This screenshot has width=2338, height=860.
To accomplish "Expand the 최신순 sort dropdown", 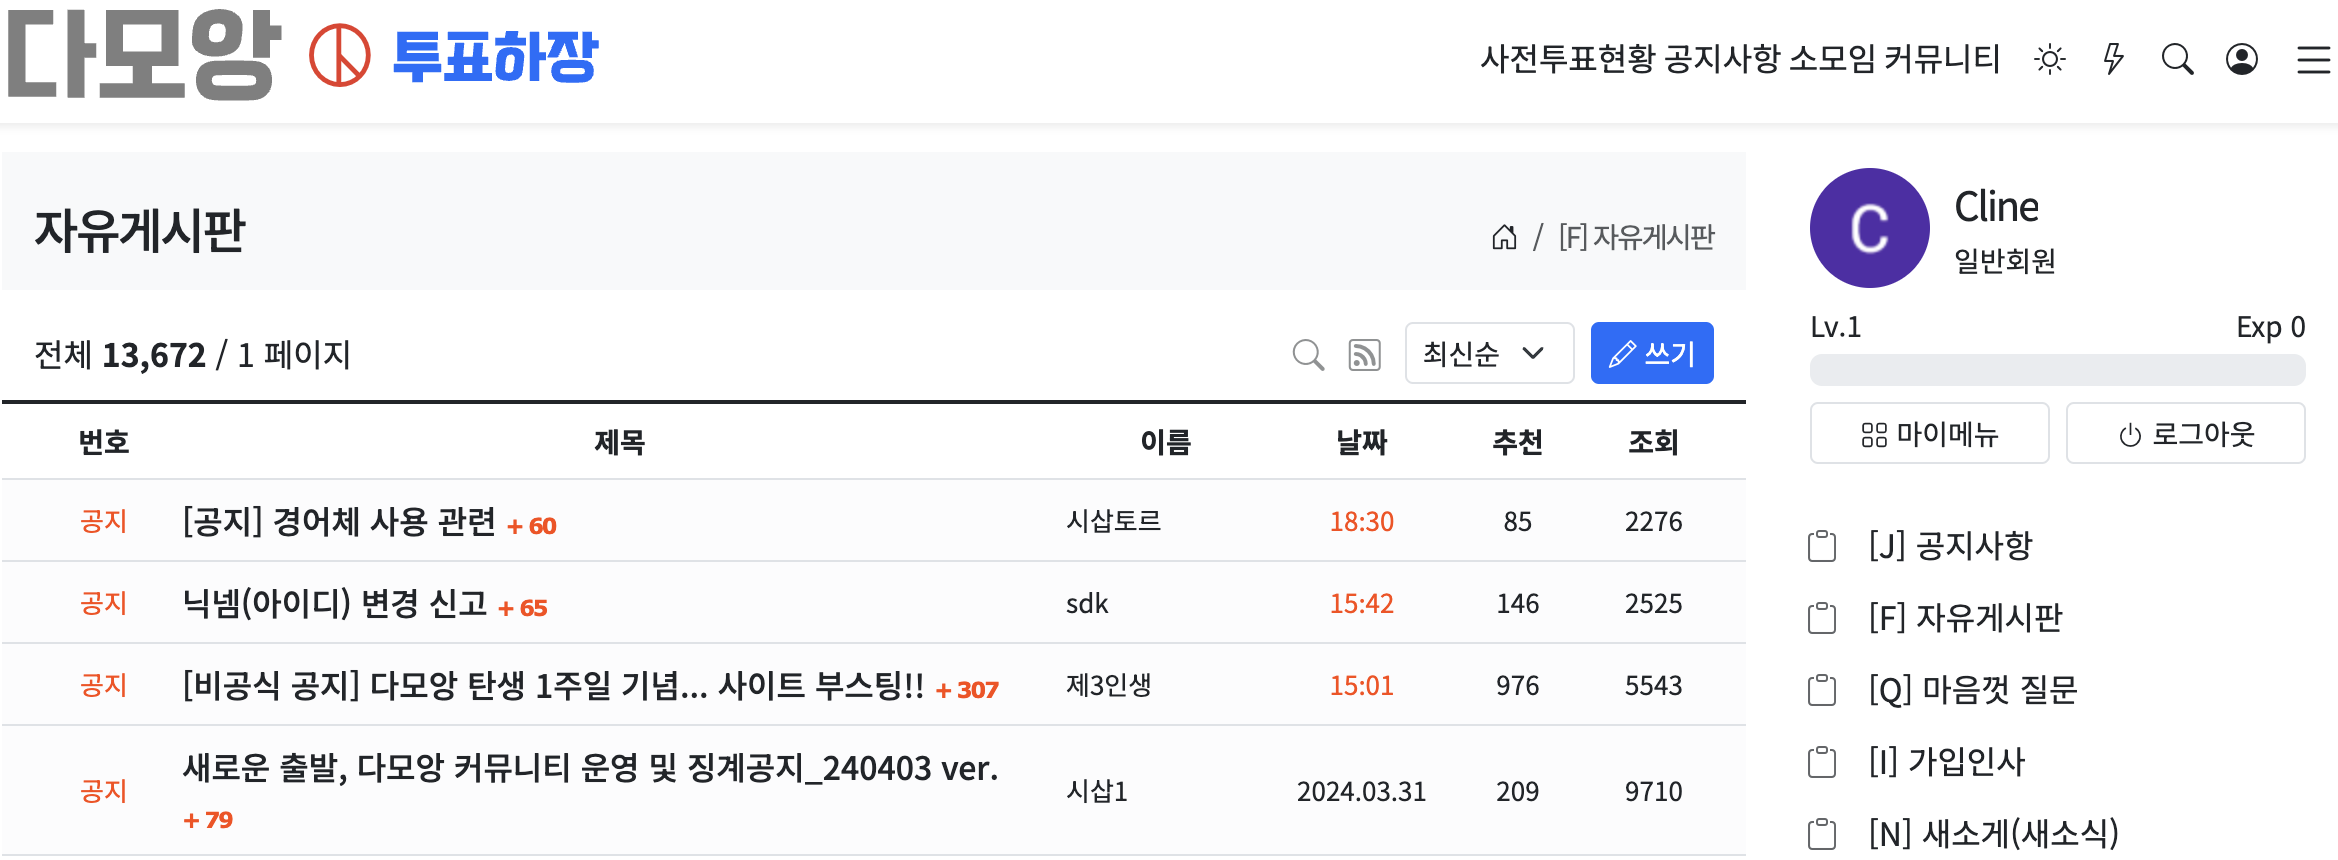I will (1489, 353).
